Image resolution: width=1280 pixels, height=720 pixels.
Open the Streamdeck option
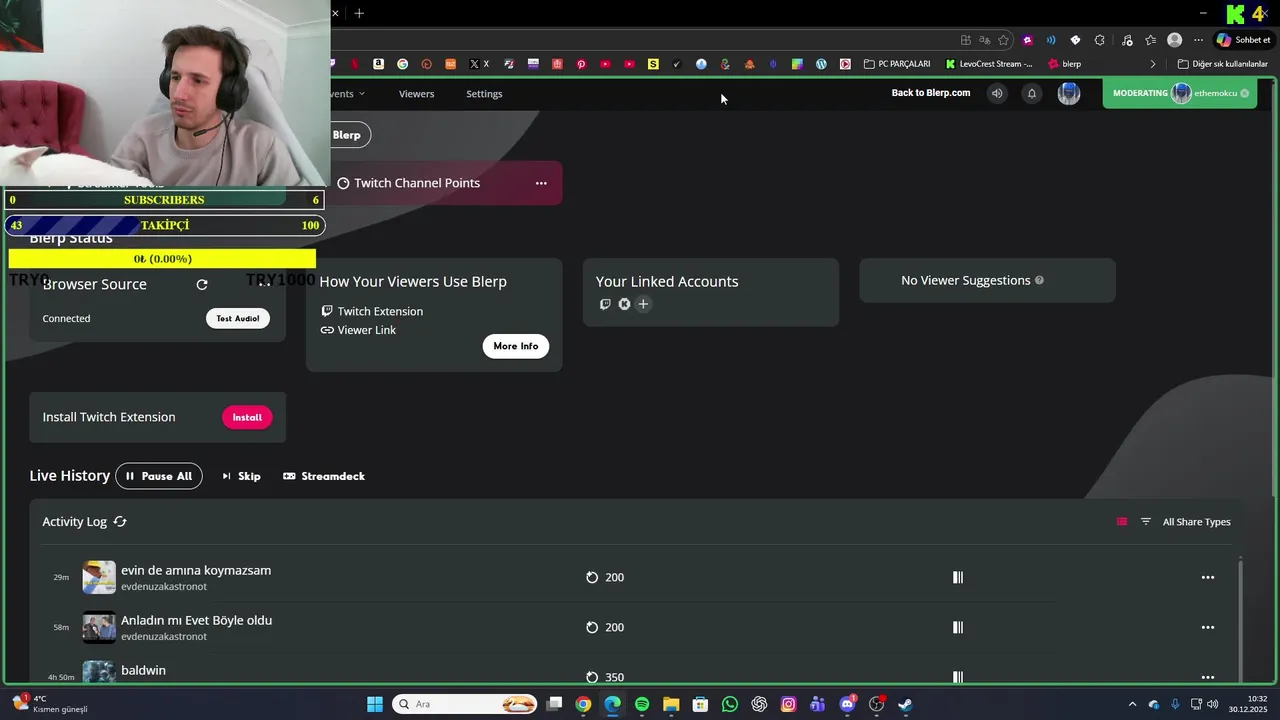pos(324,476)
